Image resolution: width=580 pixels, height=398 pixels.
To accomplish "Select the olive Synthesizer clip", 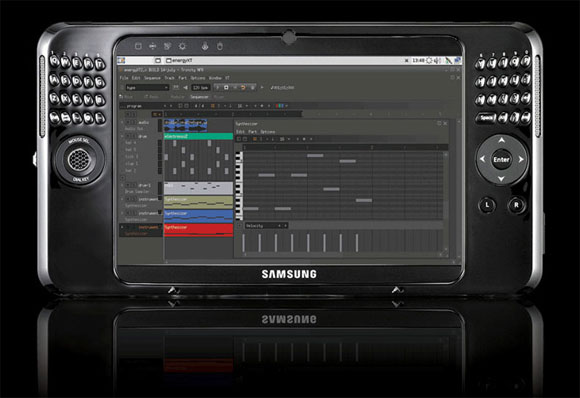I will pyautogui.click(x=198, y=202).
